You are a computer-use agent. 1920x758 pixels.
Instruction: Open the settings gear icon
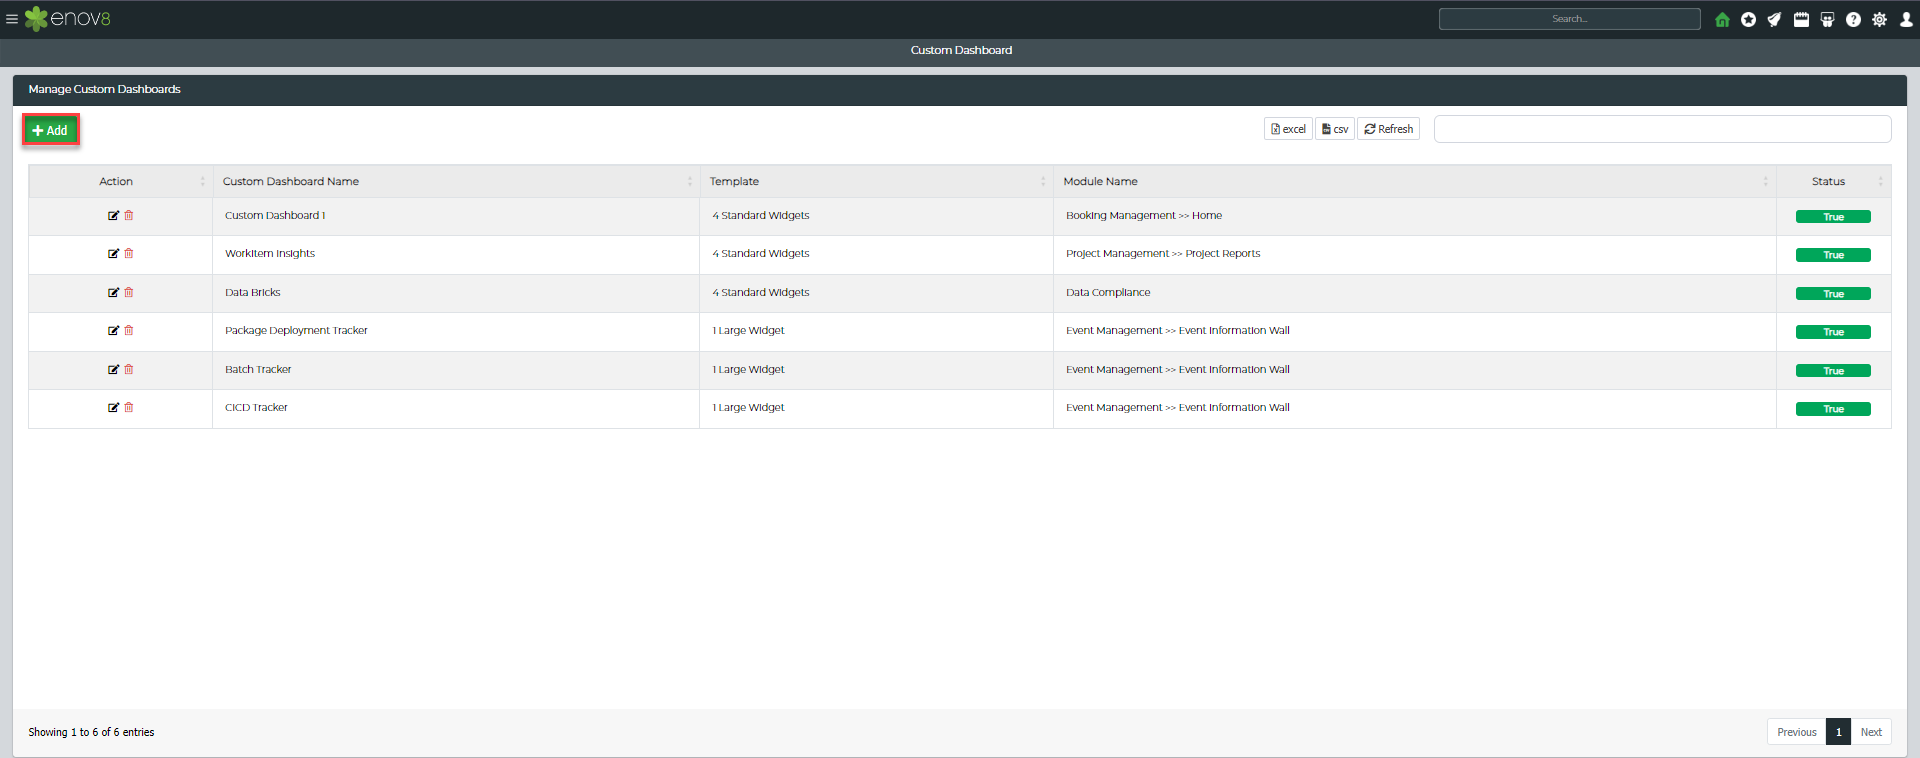1880,19
